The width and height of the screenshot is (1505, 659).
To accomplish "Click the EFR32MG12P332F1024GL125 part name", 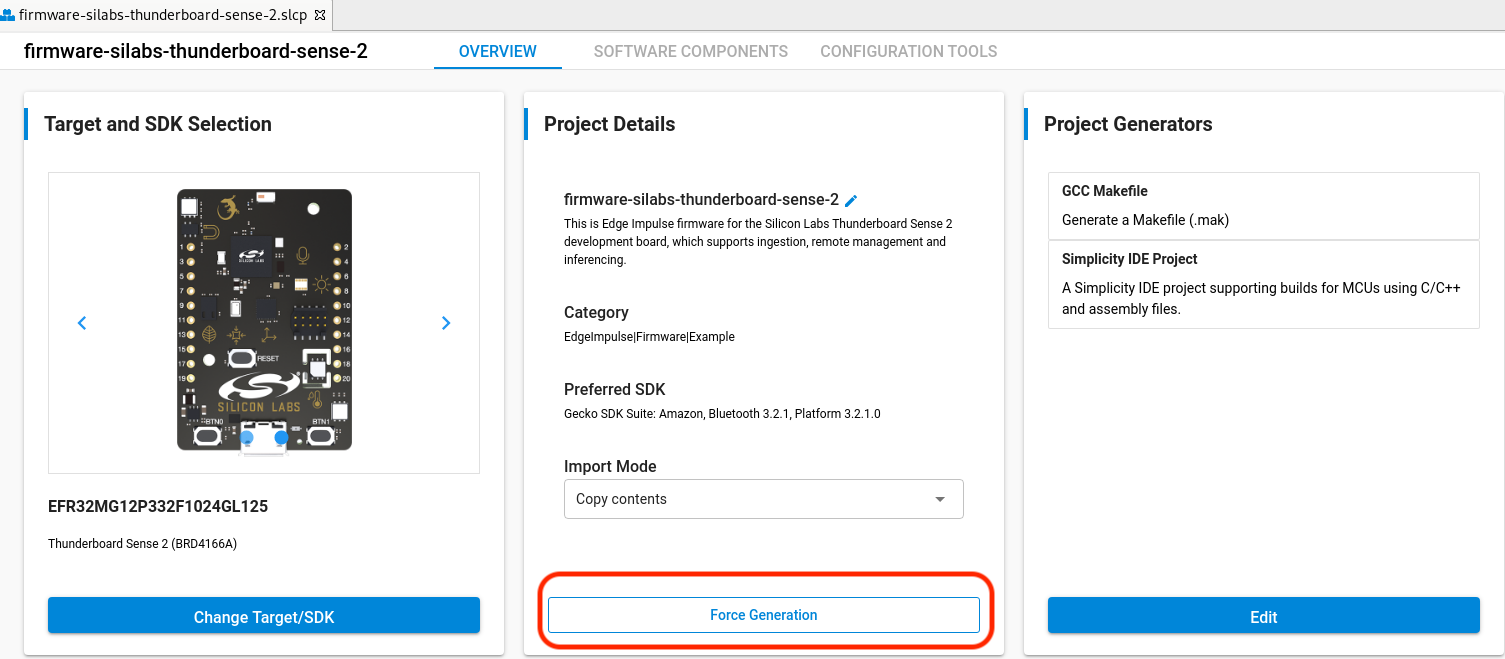I will point(158,506).
